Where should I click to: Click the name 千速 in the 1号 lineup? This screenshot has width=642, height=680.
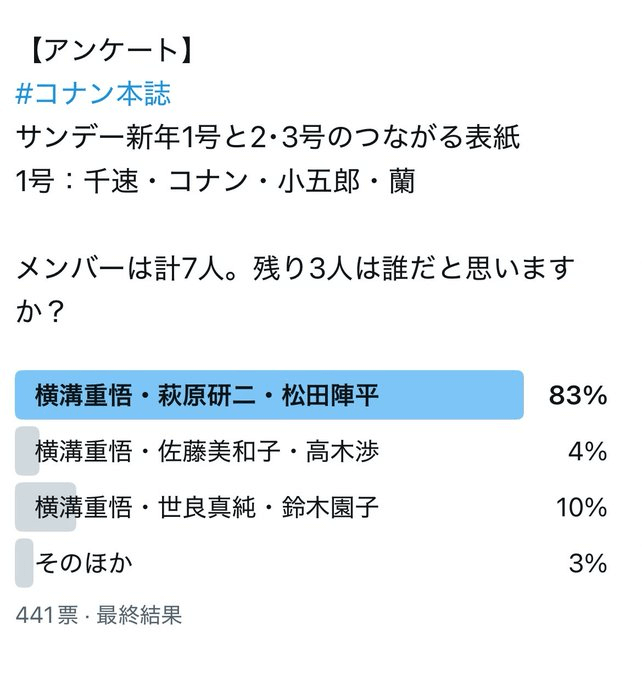coord(109,184)
